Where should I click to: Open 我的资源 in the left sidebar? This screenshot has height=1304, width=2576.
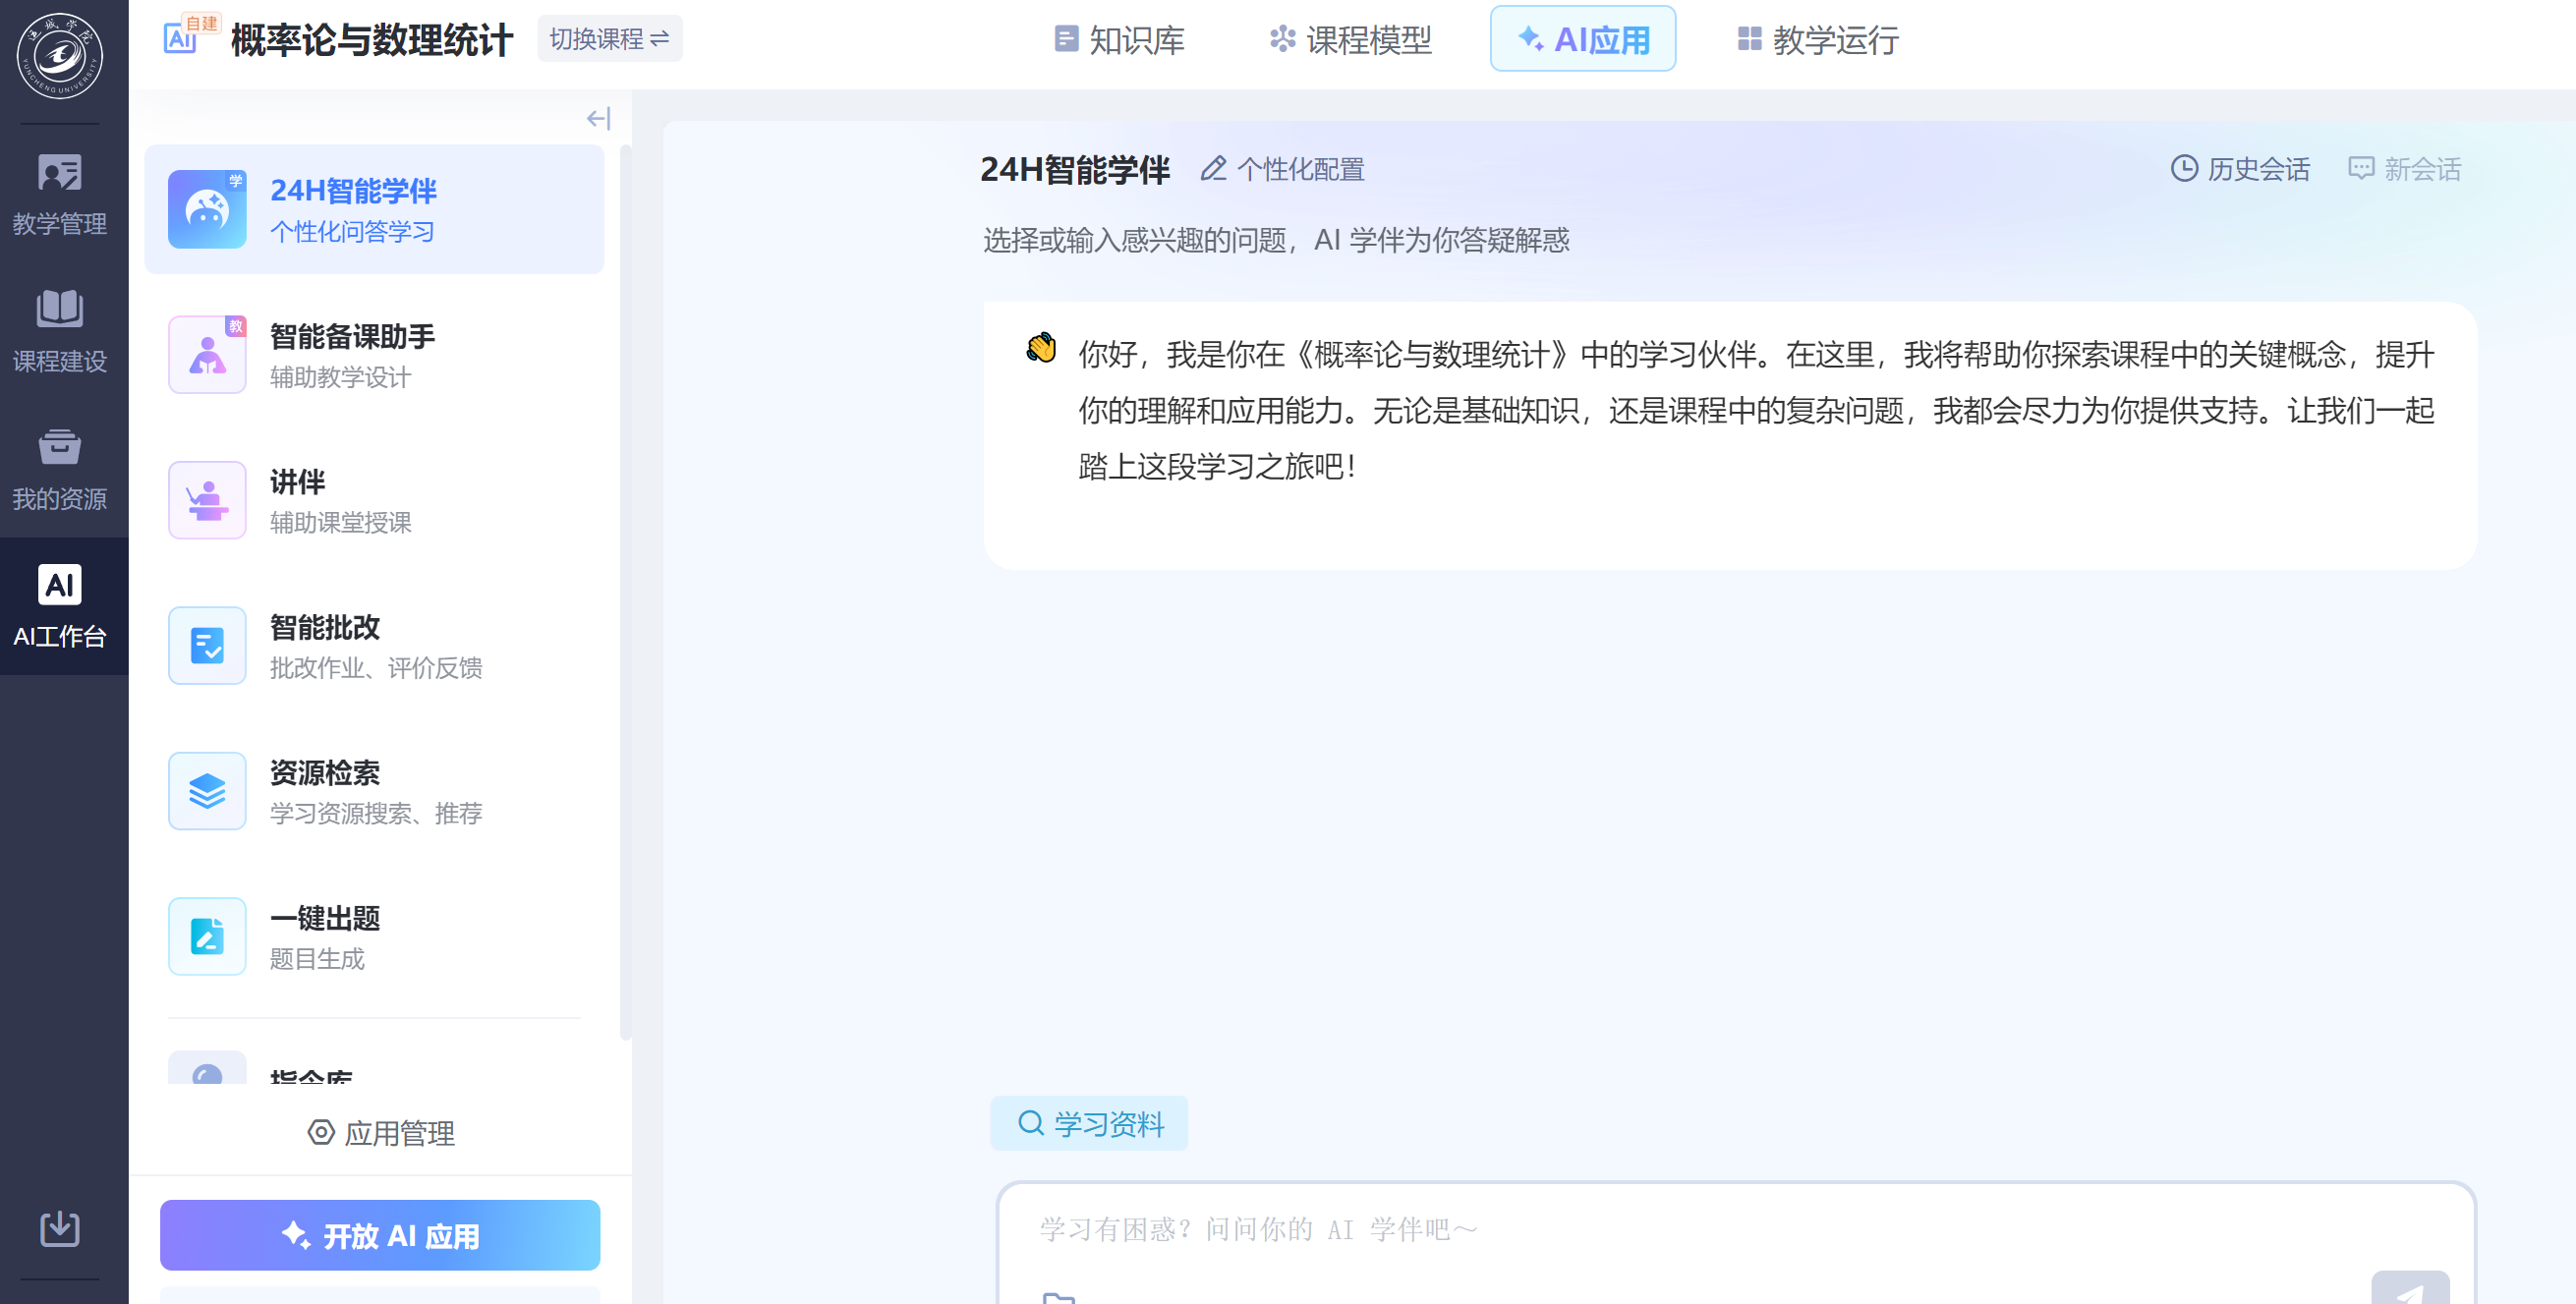tap(60, 470)
